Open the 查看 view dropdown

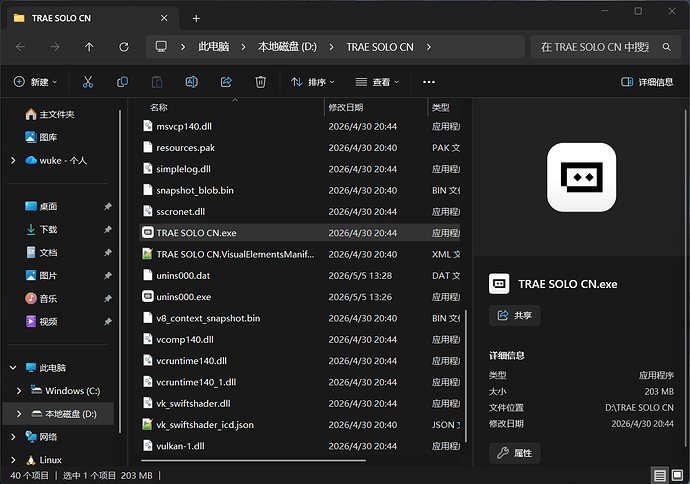pyautogui.click(x=377, y=82)
